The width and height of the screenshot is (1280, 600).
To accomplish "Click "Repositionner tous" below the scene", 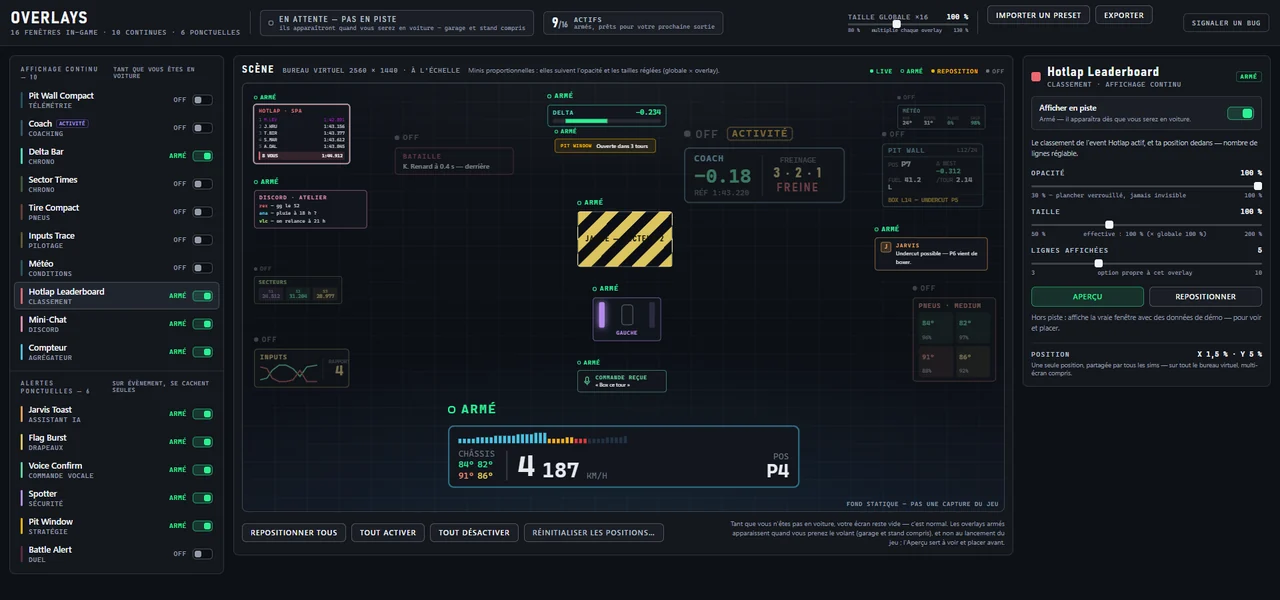I will [x=294, y=533].
